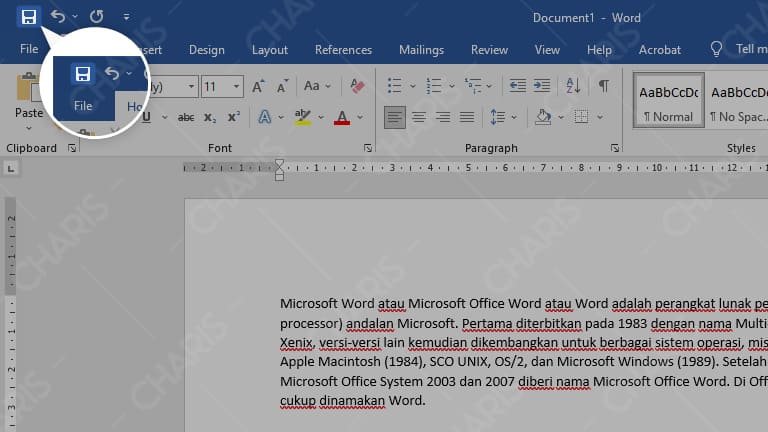Click the Paste button
Screen dimensions: 768x432
[28, 96]
